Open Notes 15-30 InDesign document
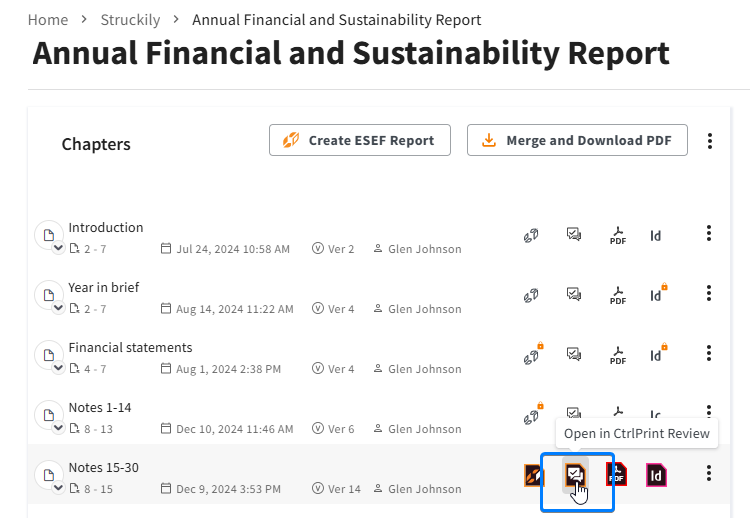This screenshot has width=750, height=518. 656,475
